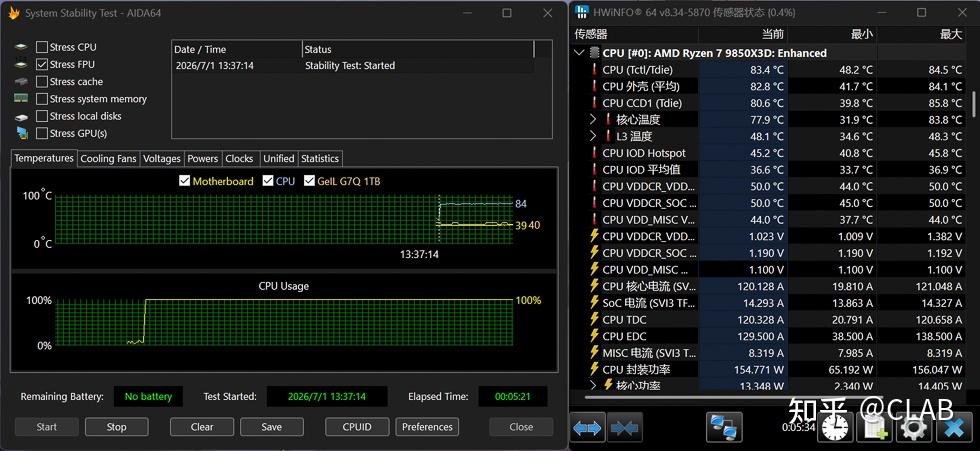Image resolution: width=980 pixels, height=451 pixels.
Task: Click the HWiNFO logo icon in title bar
Action: click(x=582, y=12)
